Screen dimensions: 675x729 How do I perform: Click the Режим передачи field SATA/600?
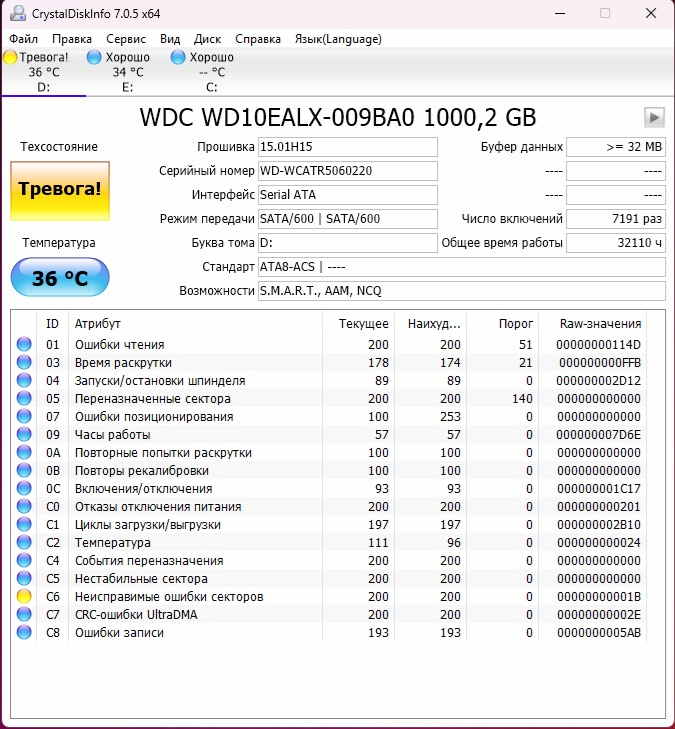(x=348, y=219)
